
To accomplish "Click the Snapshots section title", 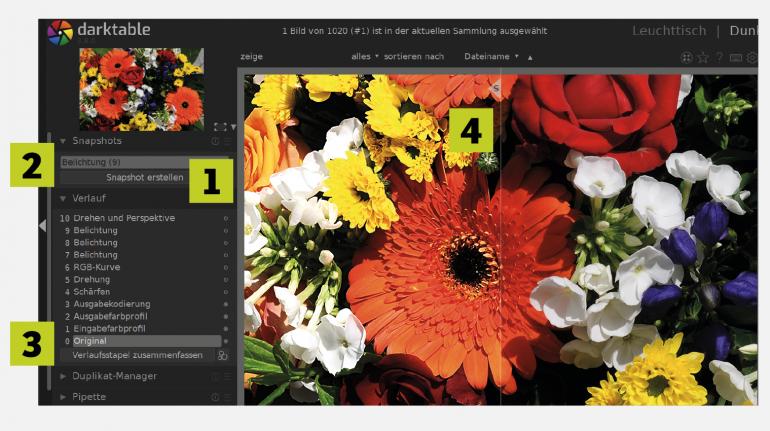I will pyautogui.click(x=97, y=141).
